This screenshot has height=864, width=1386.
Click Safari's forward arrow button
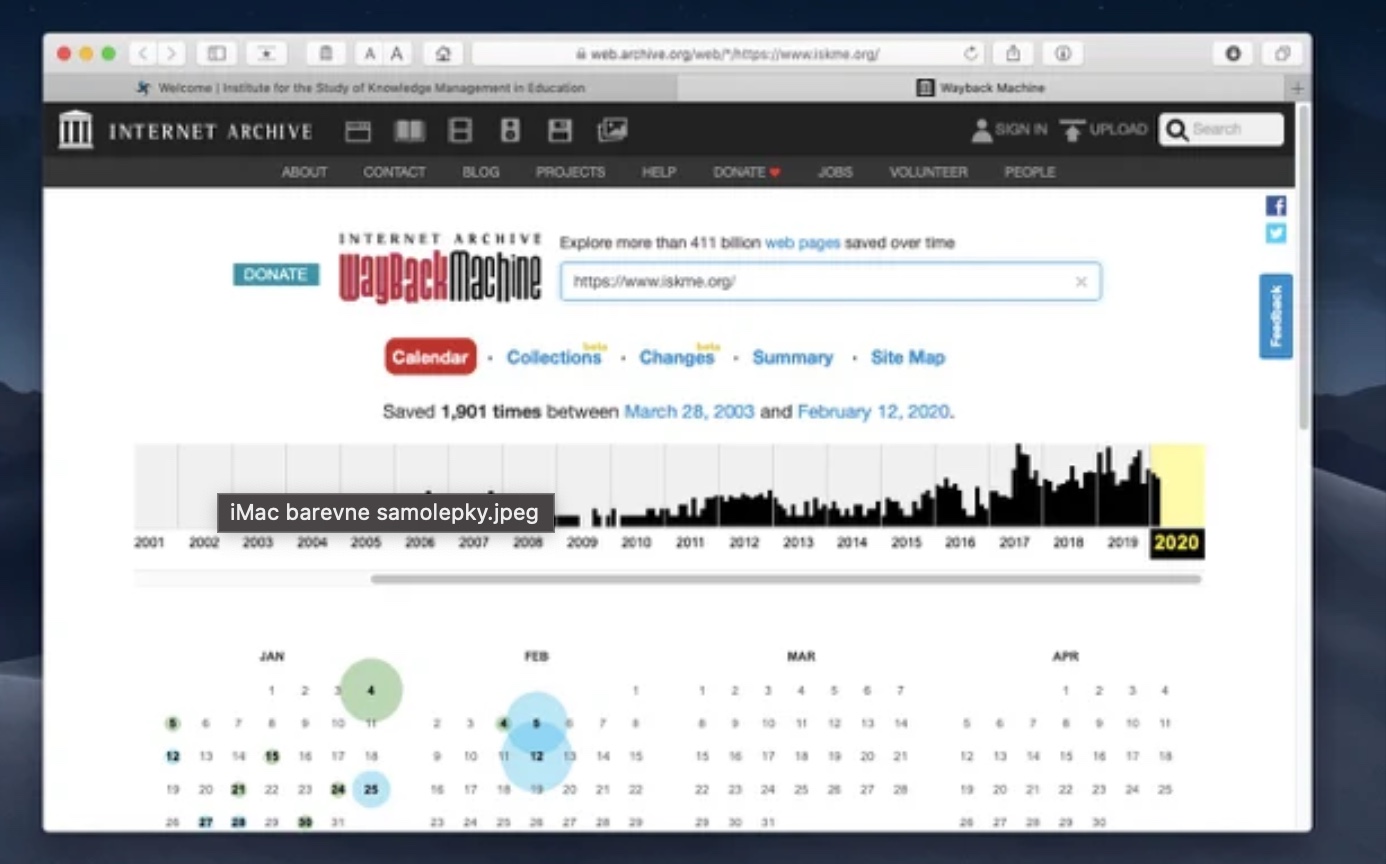point(171,54)
